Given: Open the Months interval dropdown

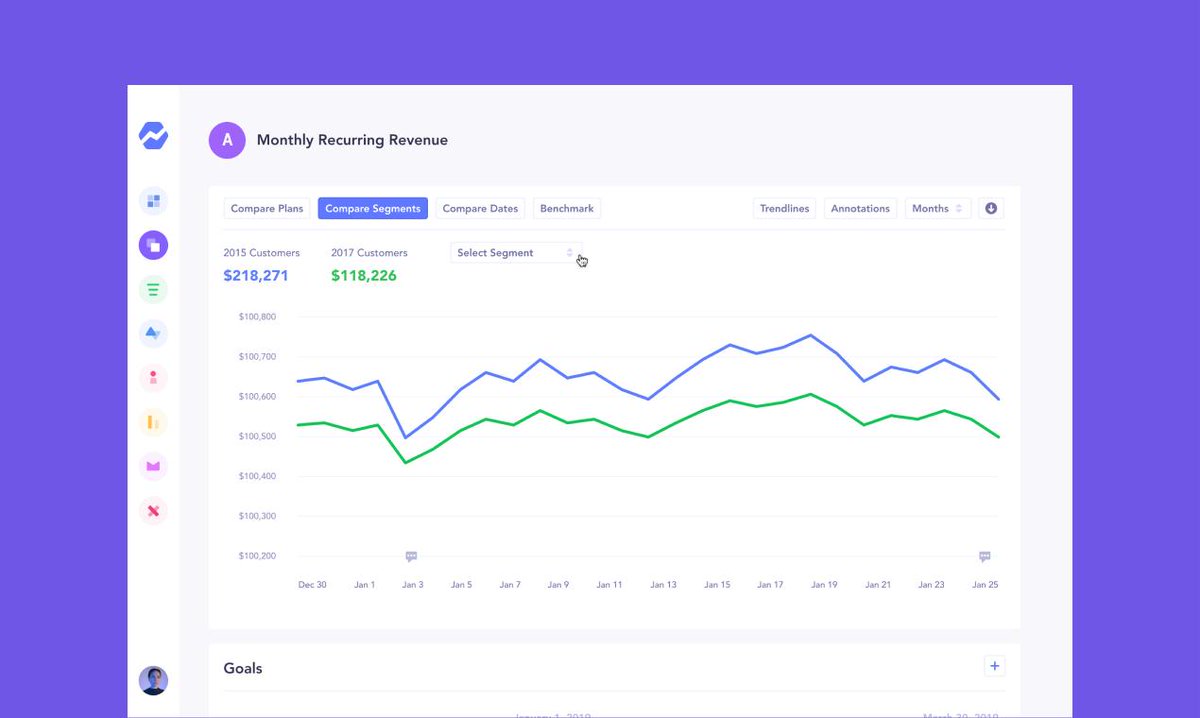Looking at the screenshot, I should 938,208.
